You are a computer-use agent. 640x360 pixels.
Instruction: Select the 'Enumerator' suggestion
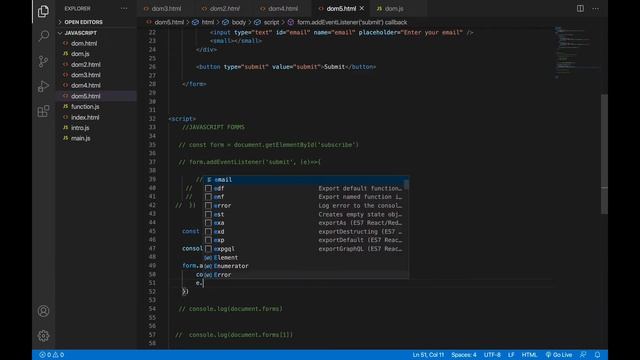point(306,266)
